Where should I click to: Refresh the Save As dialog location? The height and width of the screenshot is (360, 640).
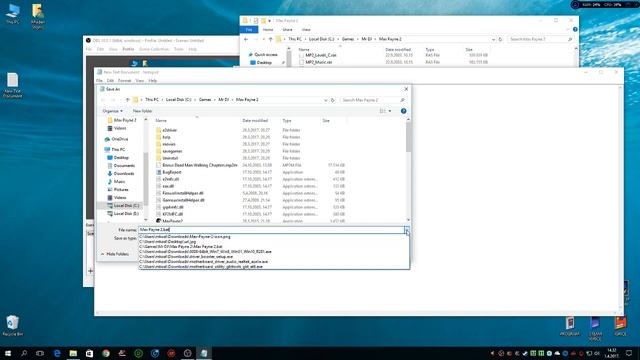pos(333,100)
